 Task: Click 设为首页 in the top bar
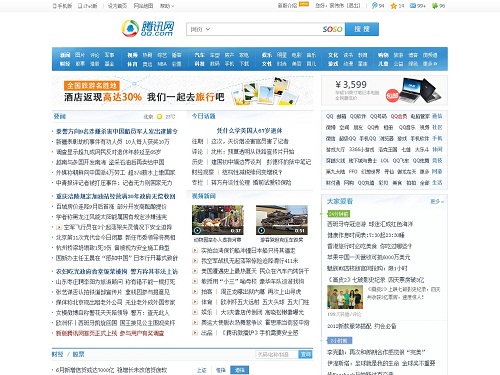(x=117, y=6)
